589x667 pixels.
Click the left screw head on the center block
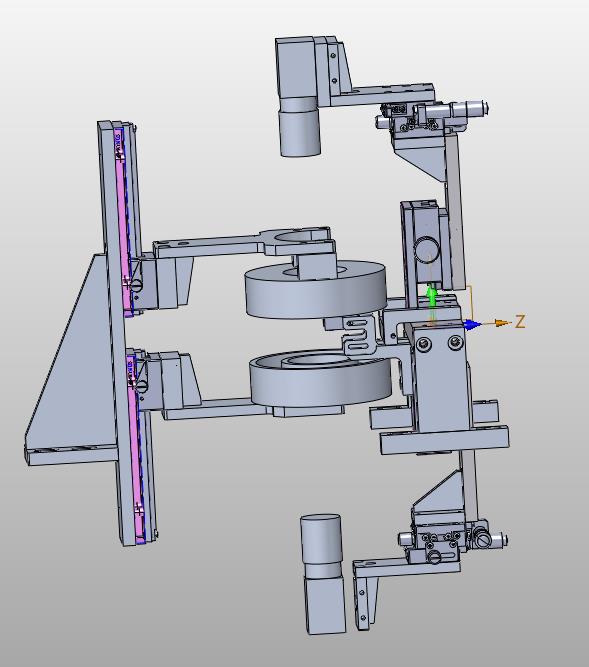(x=424, y=344)
